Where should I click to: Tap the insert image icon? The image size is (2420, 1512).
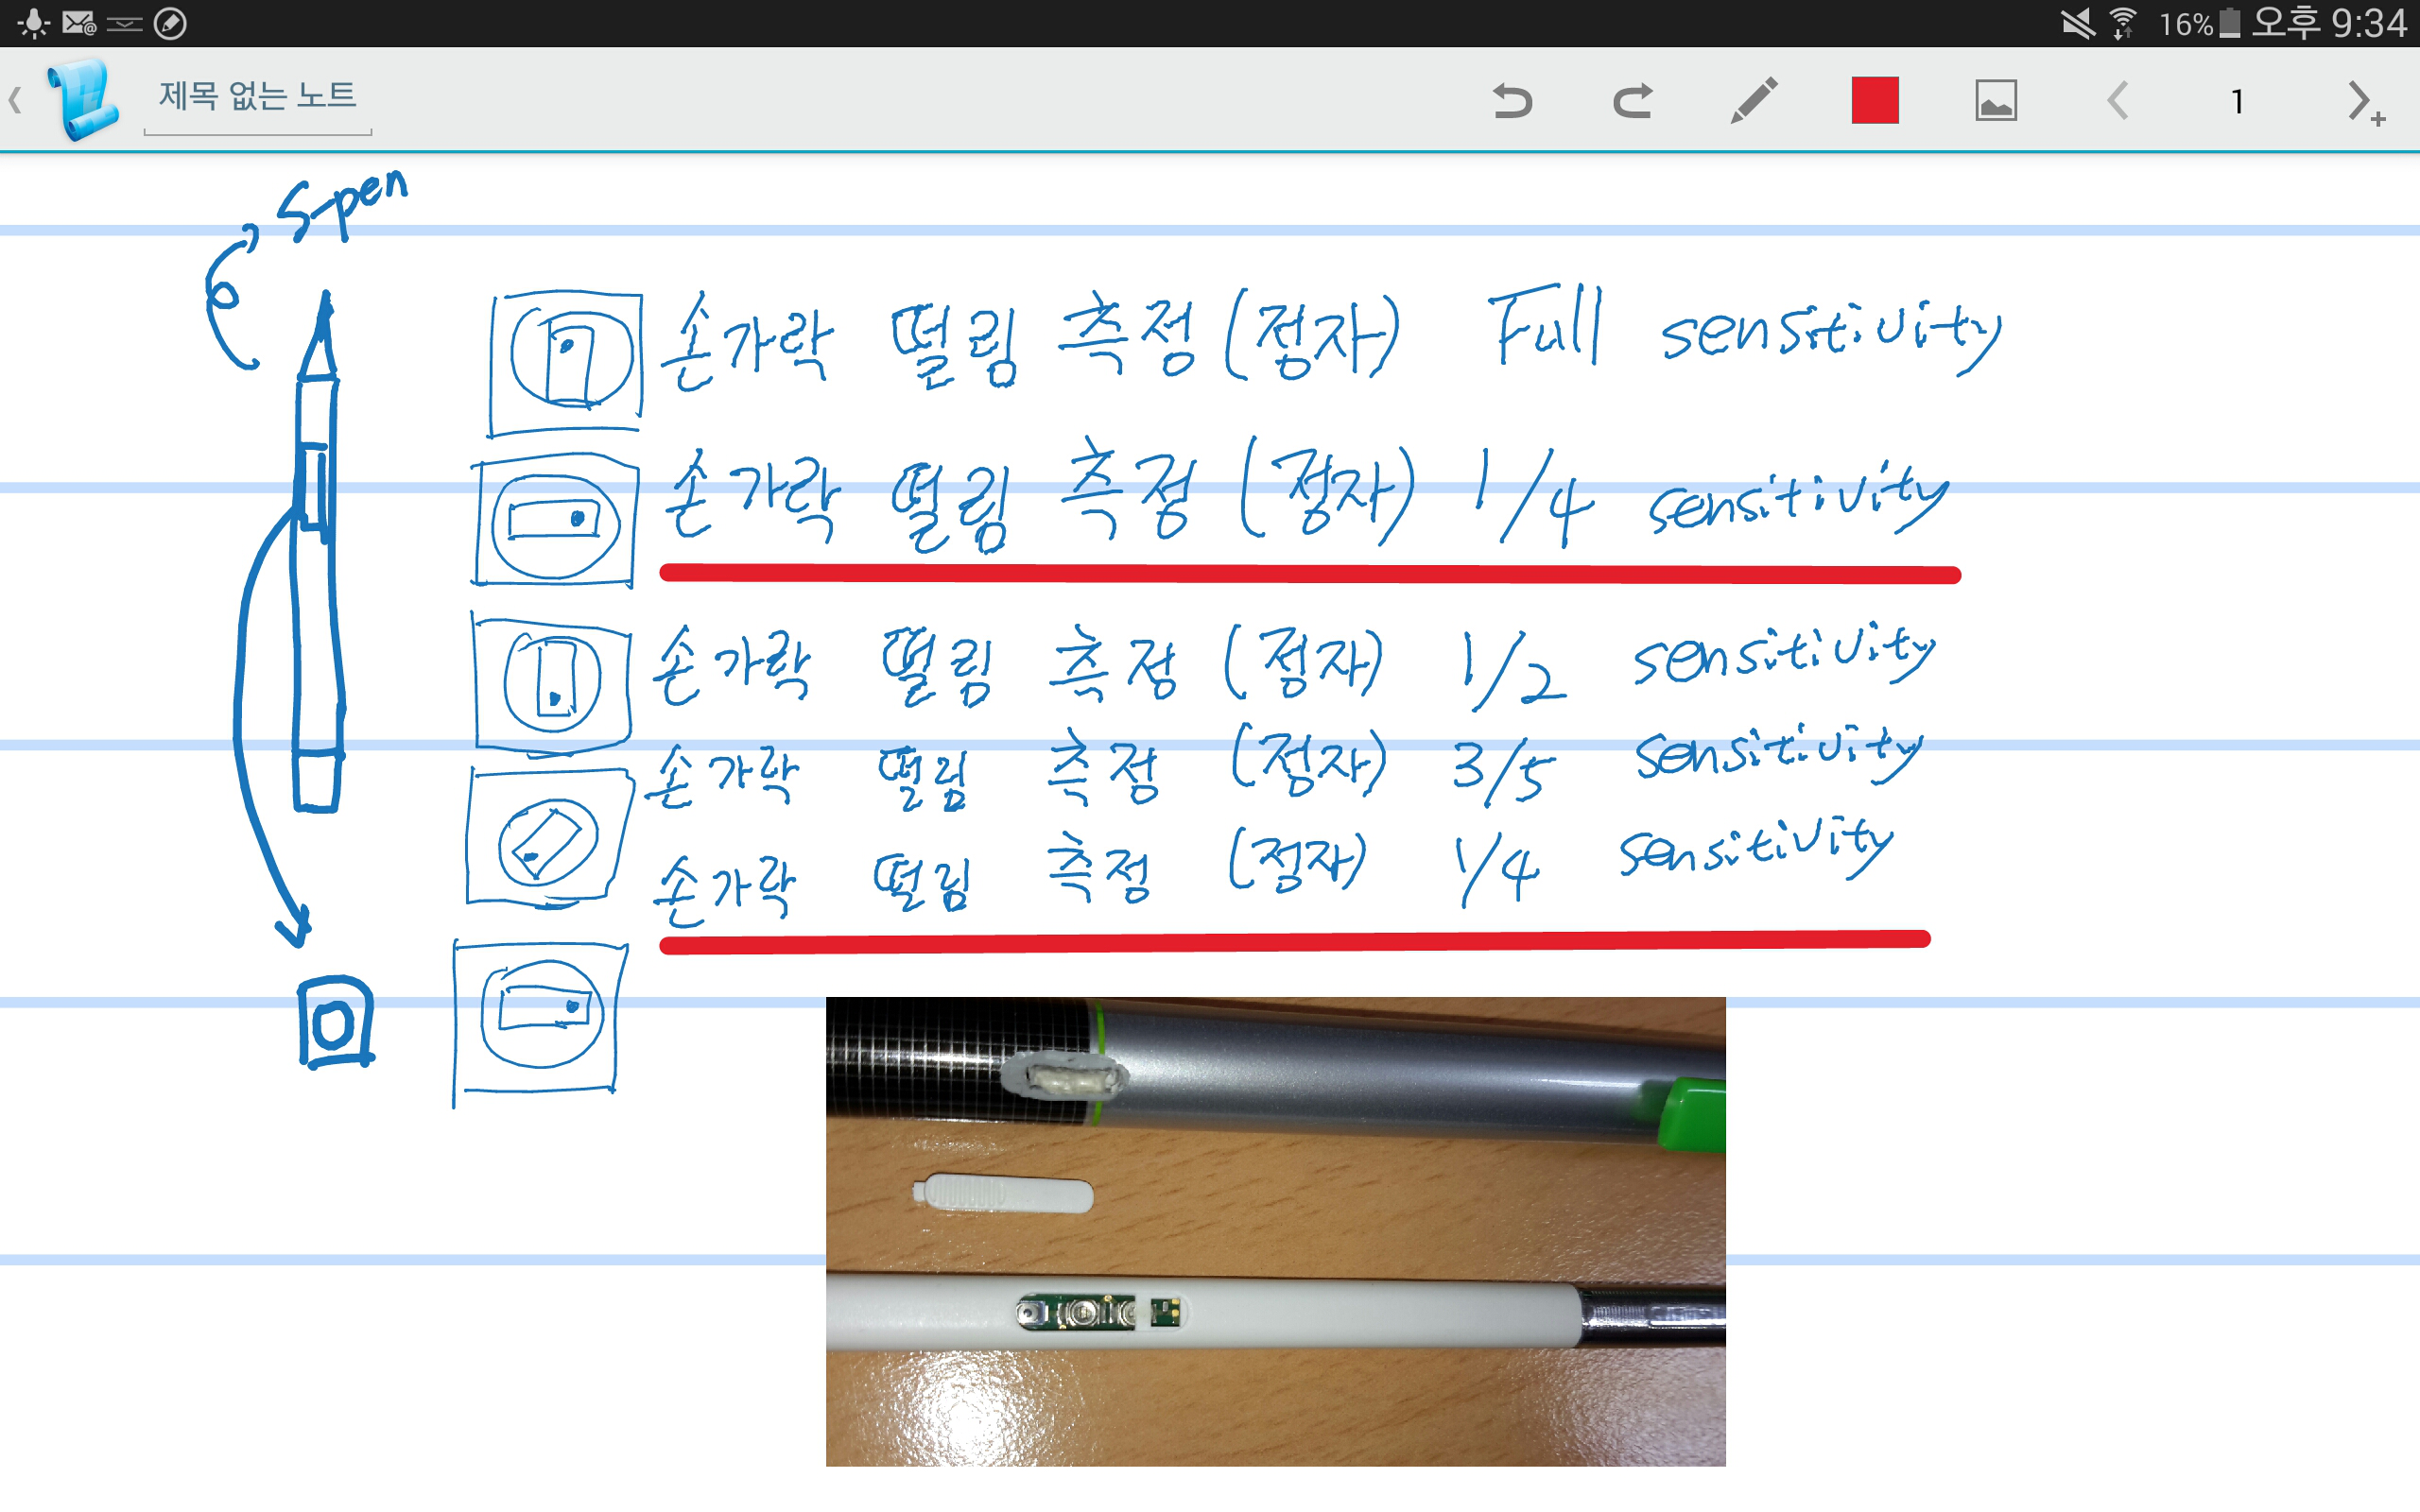[x=1996, y=101]
